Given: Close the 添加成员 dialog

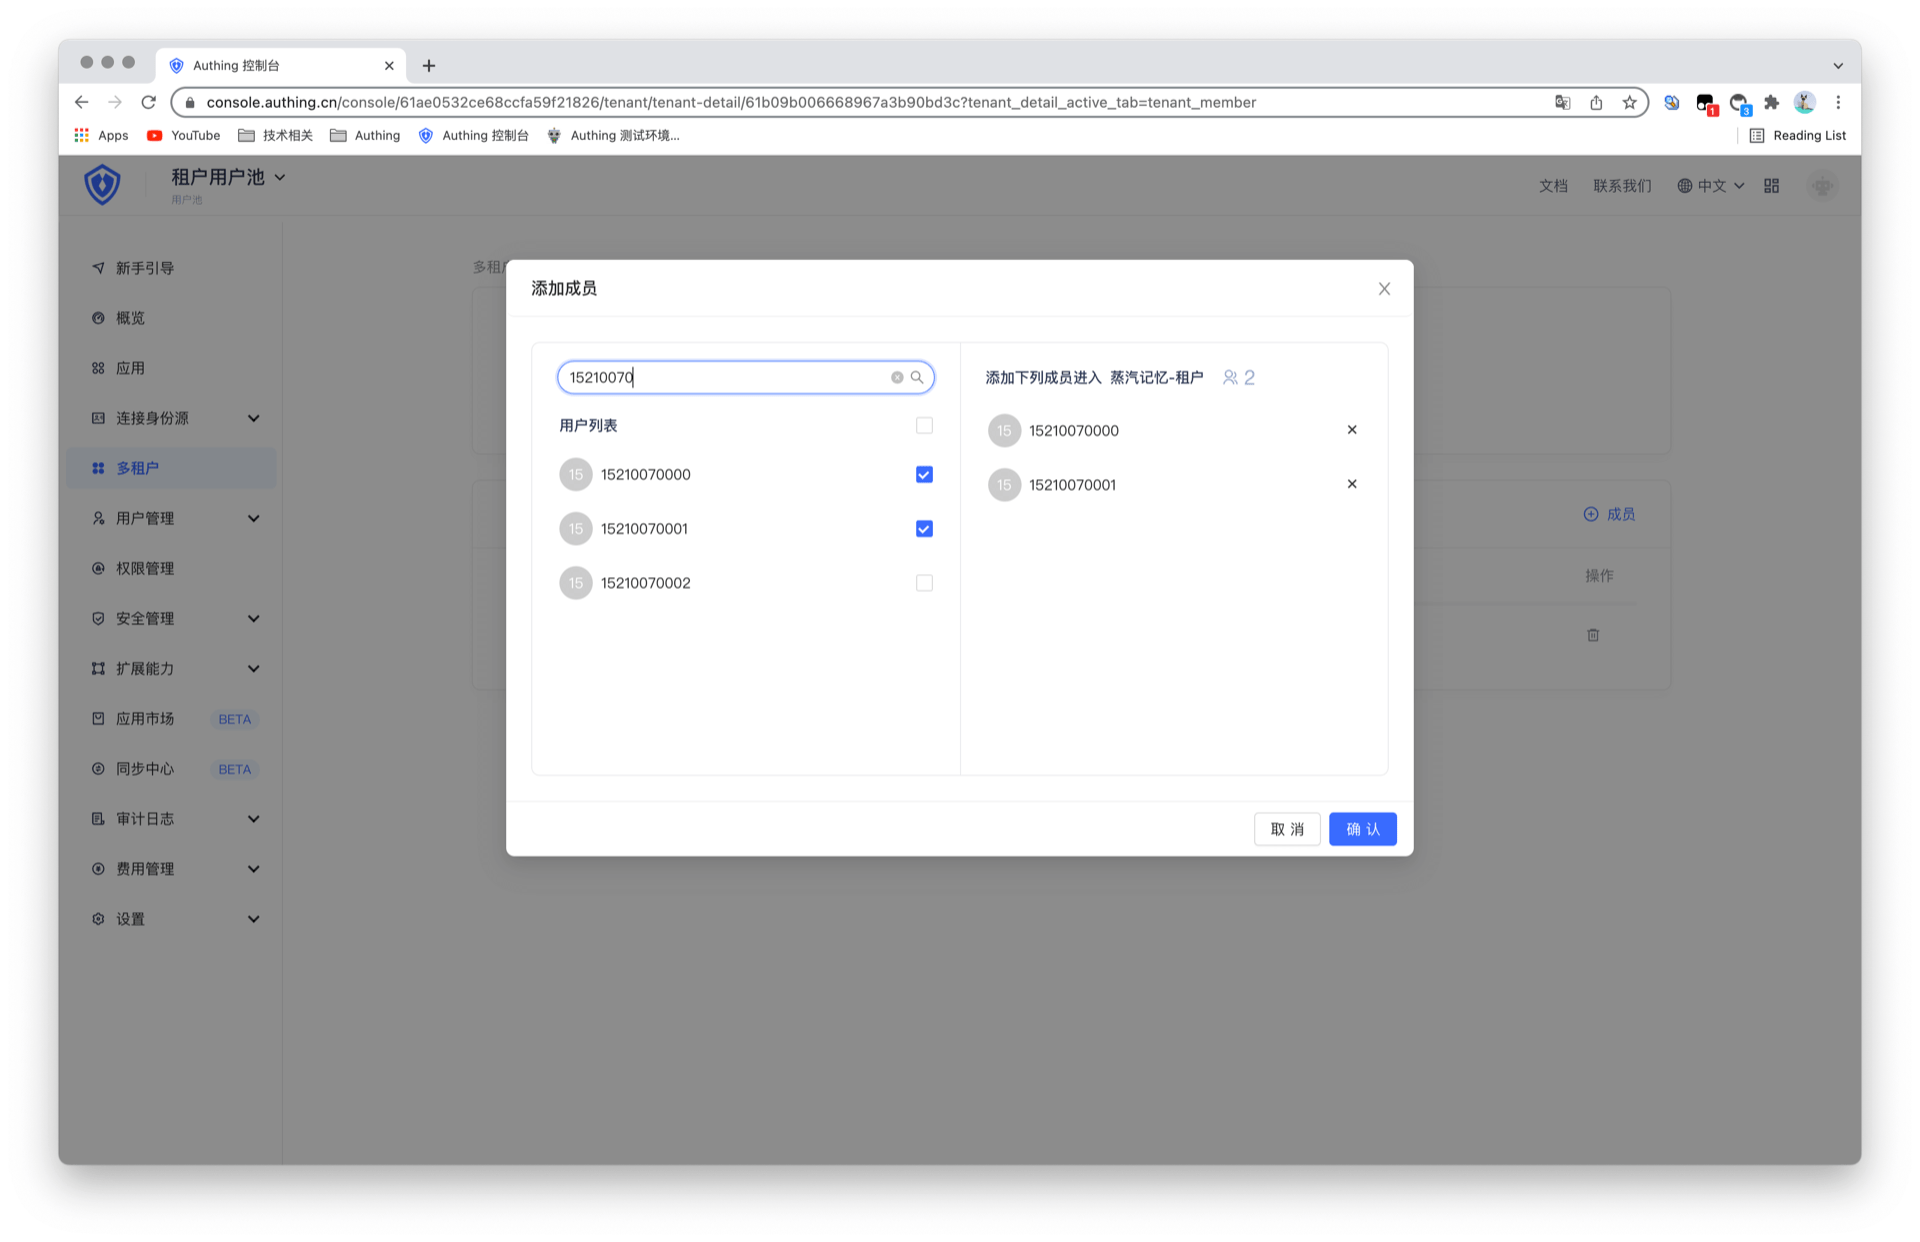Looking at the screenshot, I should point(1384,289).
